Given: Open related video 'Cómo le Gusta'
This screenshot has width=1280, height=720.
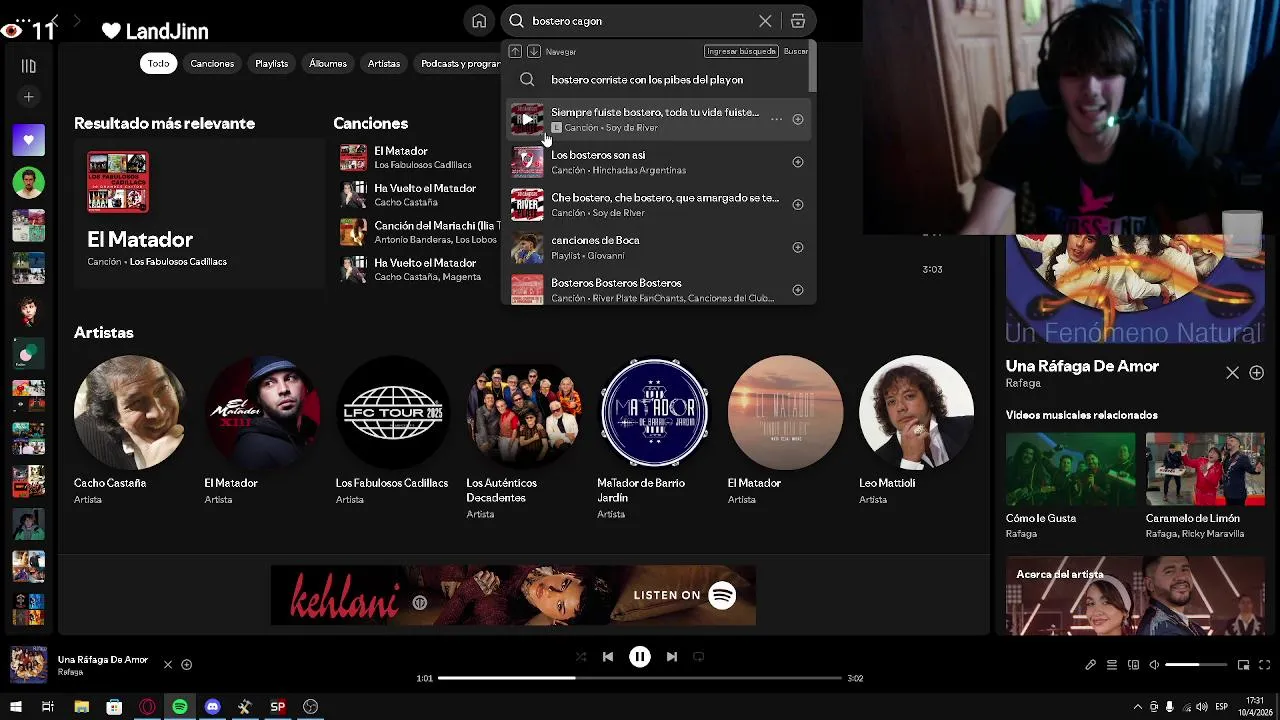Looking at the screenshot, I should pyautogui.click(x=1070, y=485).
